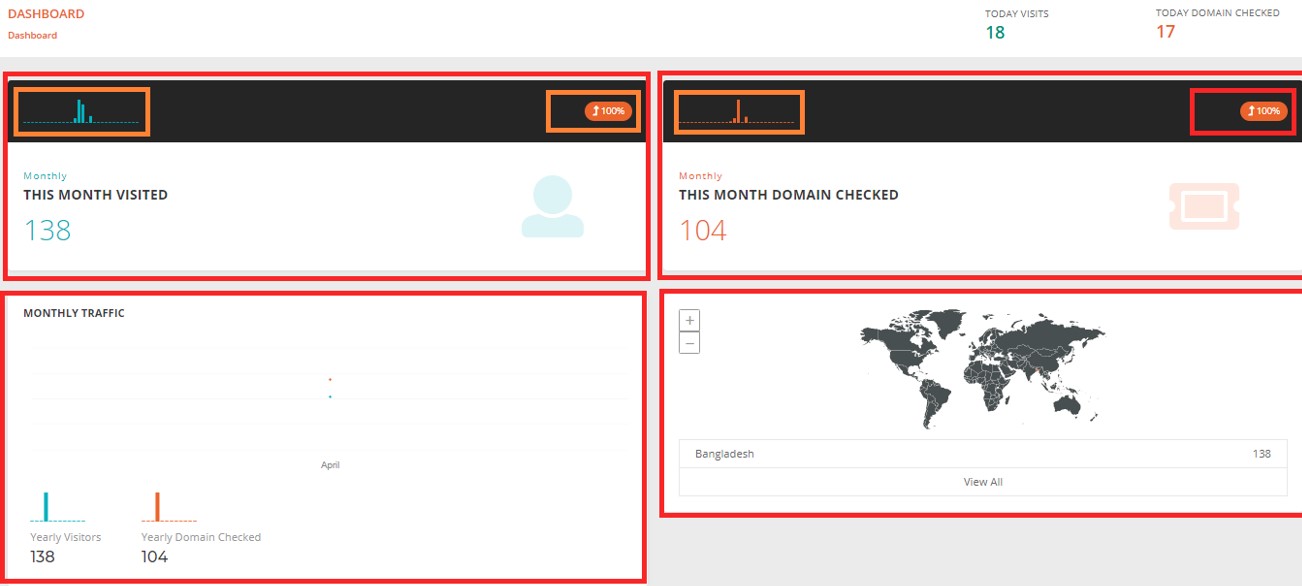
Task: Click the teal visits sparkline chart
Action: [82, 111]
